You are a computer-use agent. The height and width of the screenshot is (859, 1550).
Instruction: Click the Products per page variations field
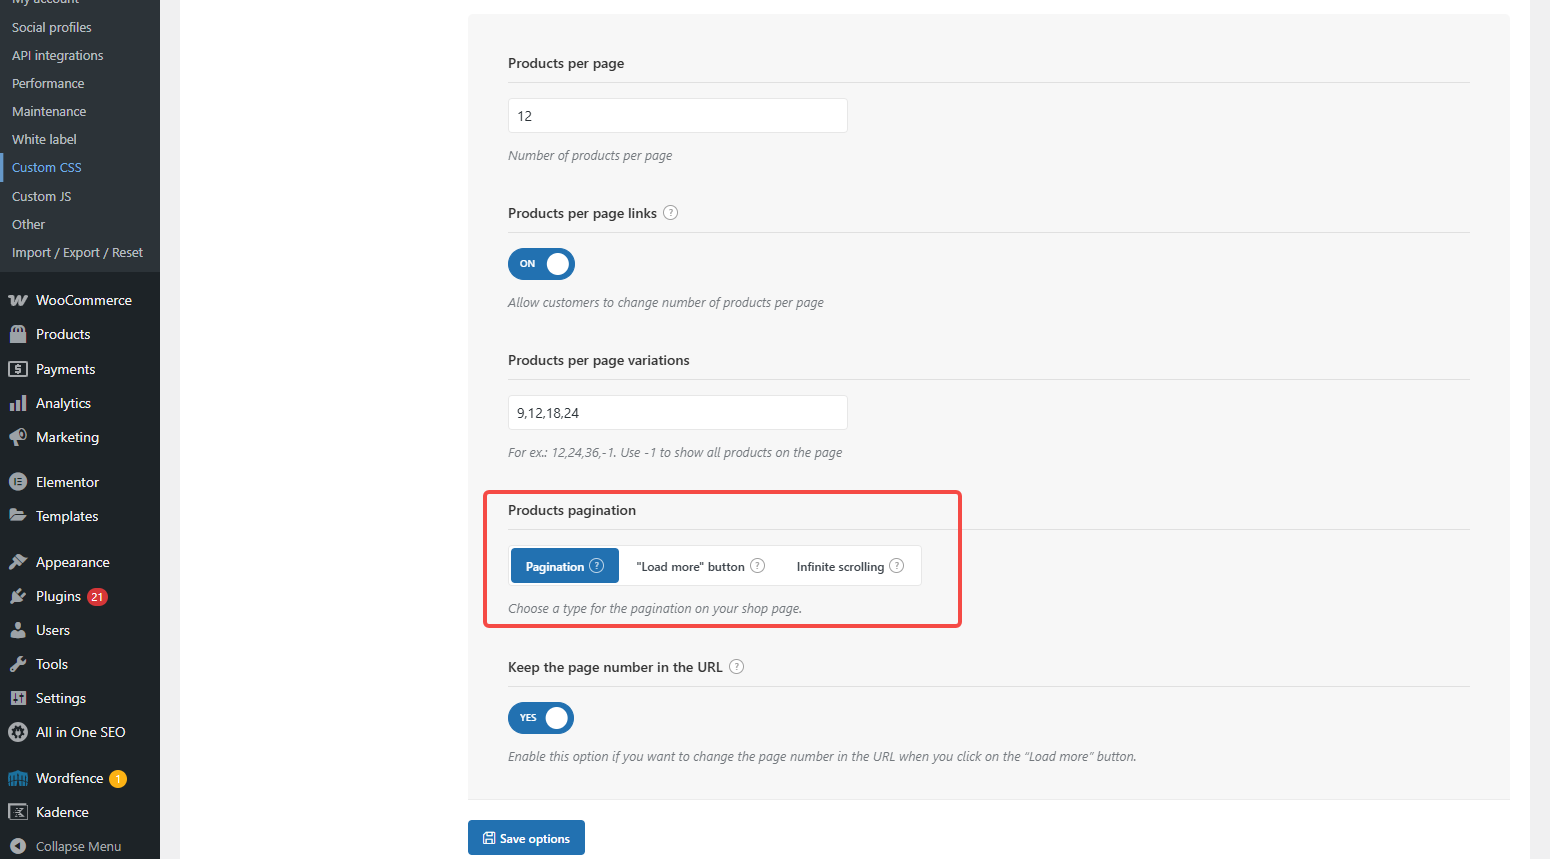(x=677, y=413)
